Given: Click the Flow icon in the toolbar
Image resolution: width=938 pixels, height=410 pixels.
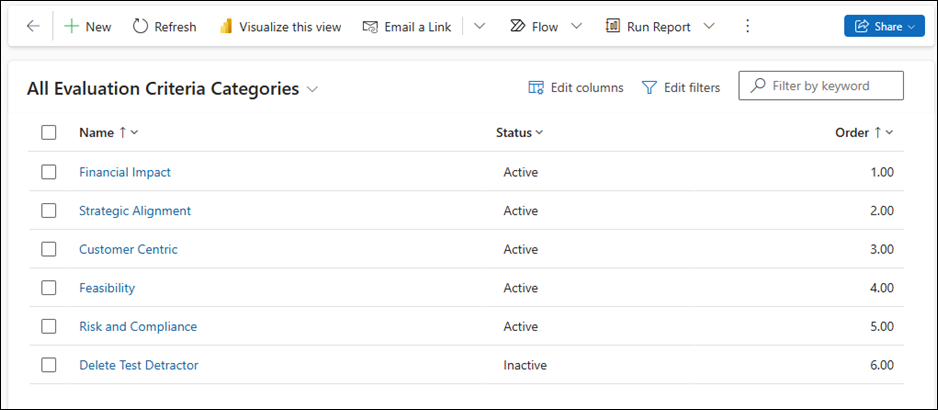Looking at the screenshot, I should click(517, 27).
